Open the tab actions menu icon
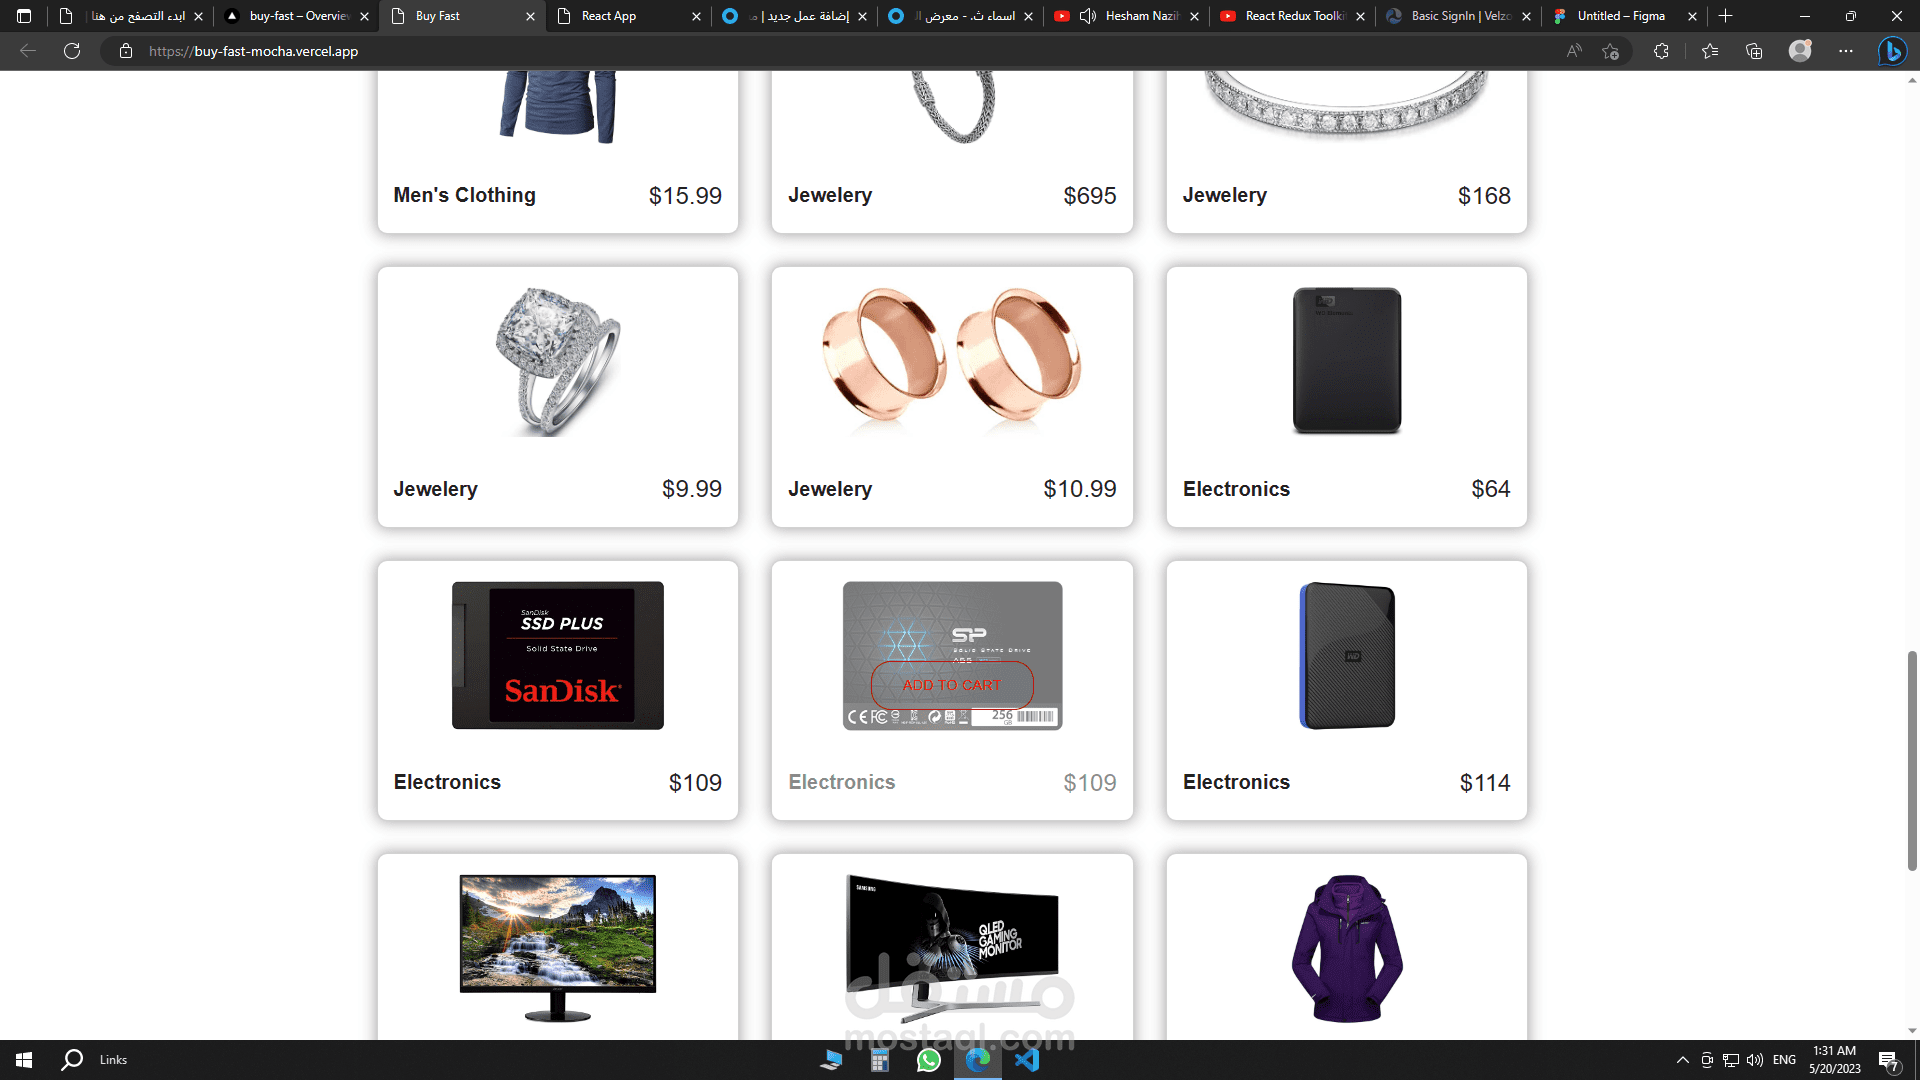 point(24,16)
